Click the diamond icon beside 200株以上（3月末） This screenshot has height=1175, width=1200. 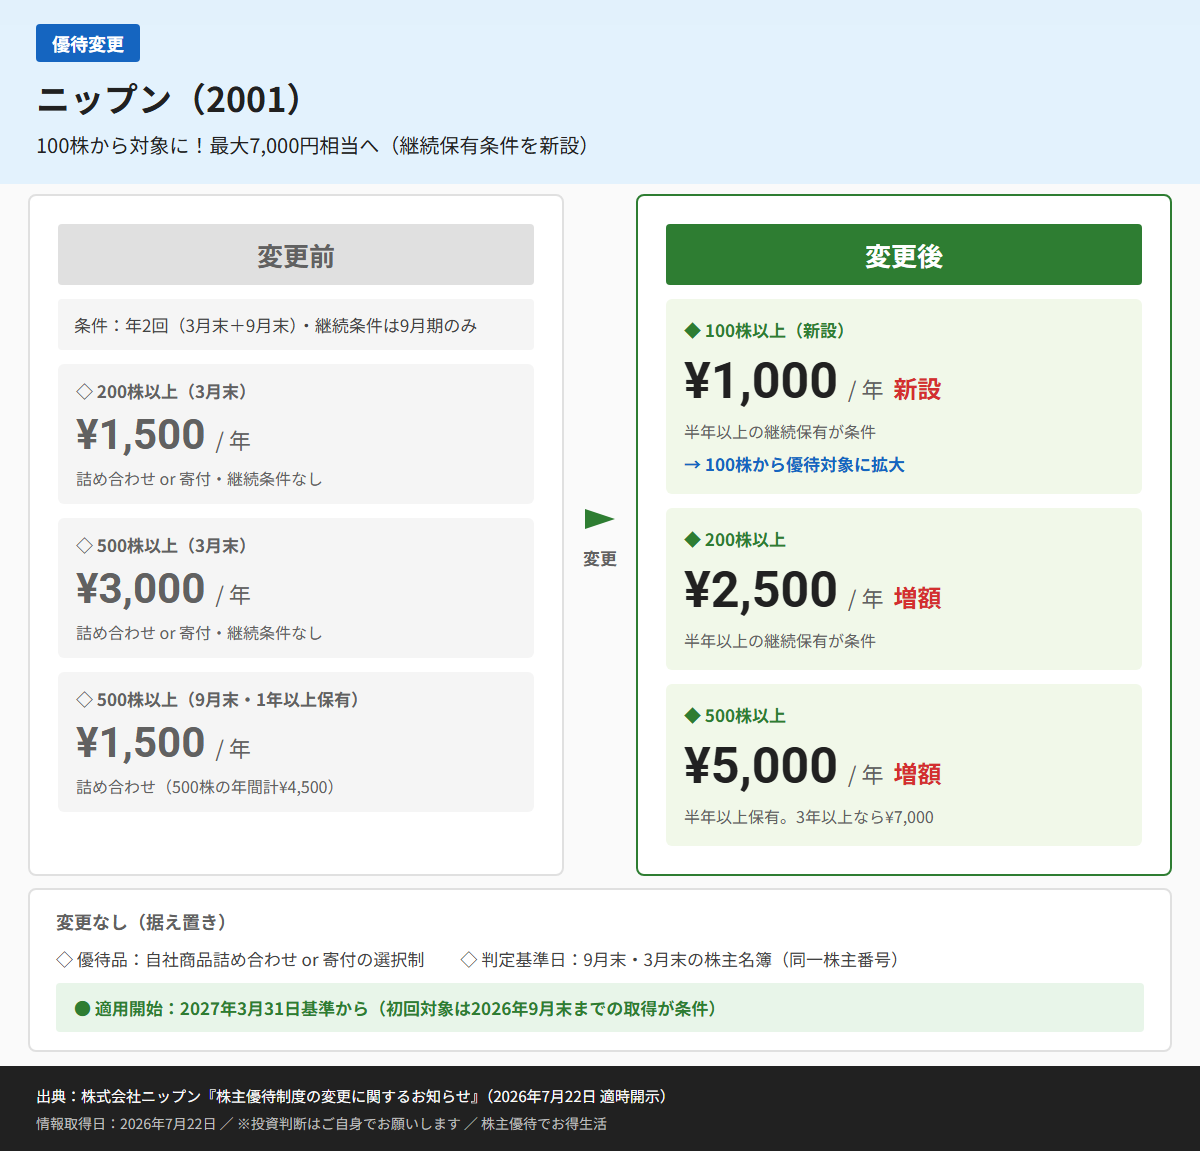(x=84, y=392)
